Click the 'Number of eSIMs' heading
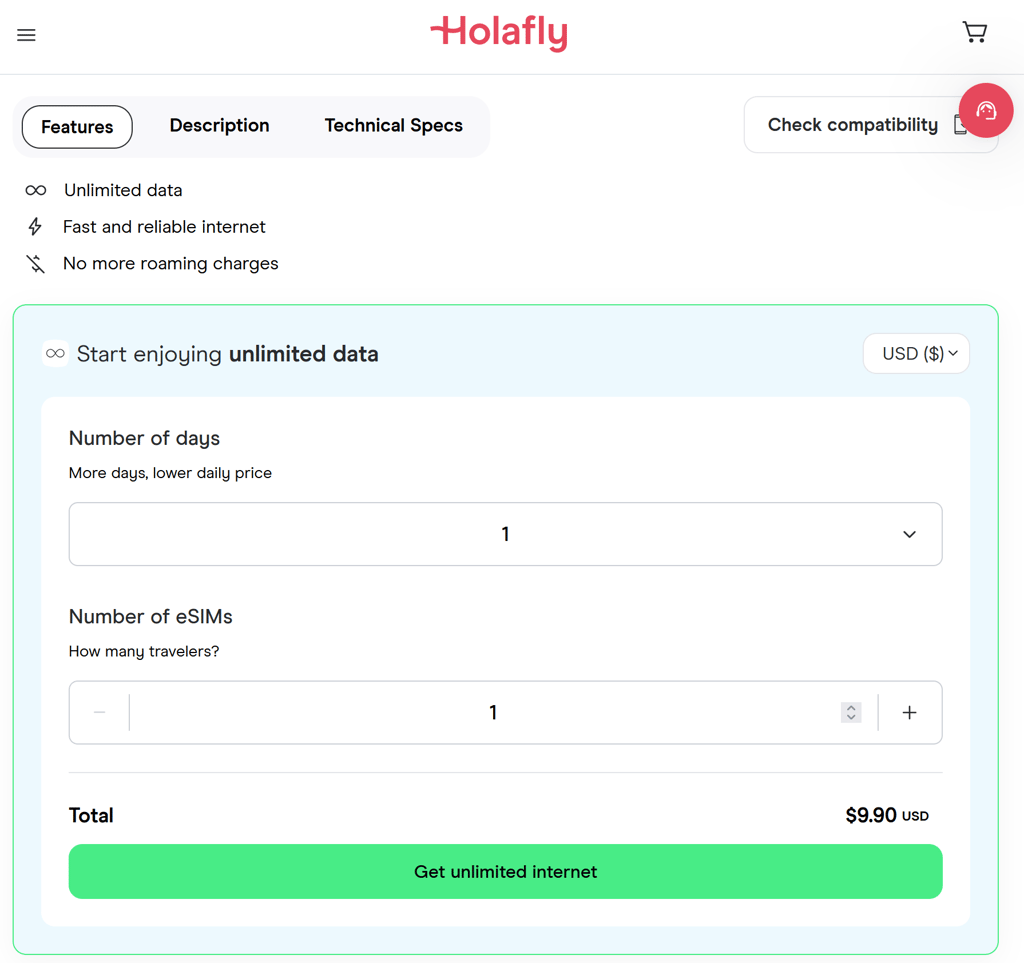 click(x=151, y=616)
